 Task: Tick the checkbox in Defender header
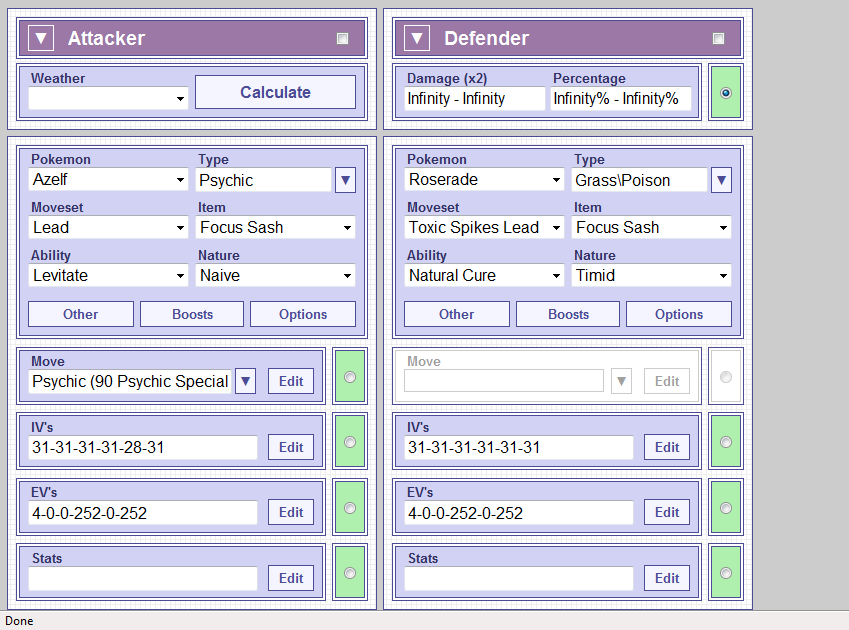(718, 39)
